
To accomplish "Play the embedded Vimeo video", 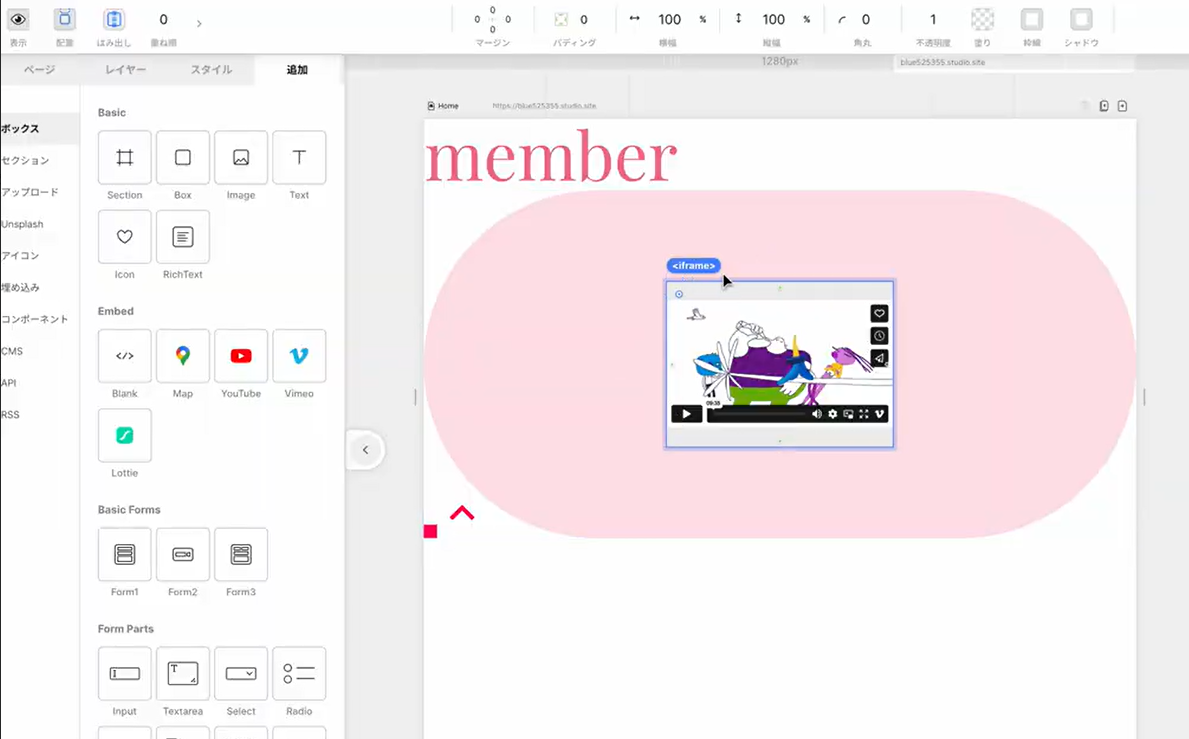I will point(686,414).
